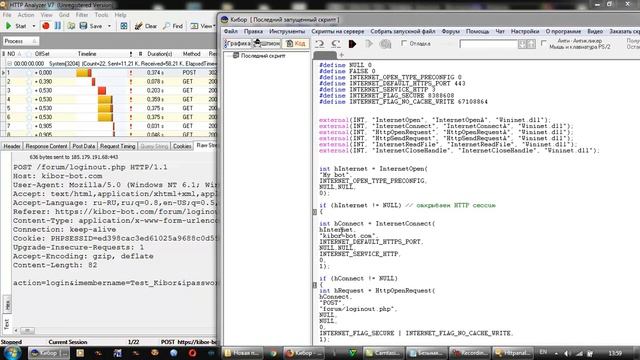
Task: Select request row 1 with POST method
Action: click(110, 73)
